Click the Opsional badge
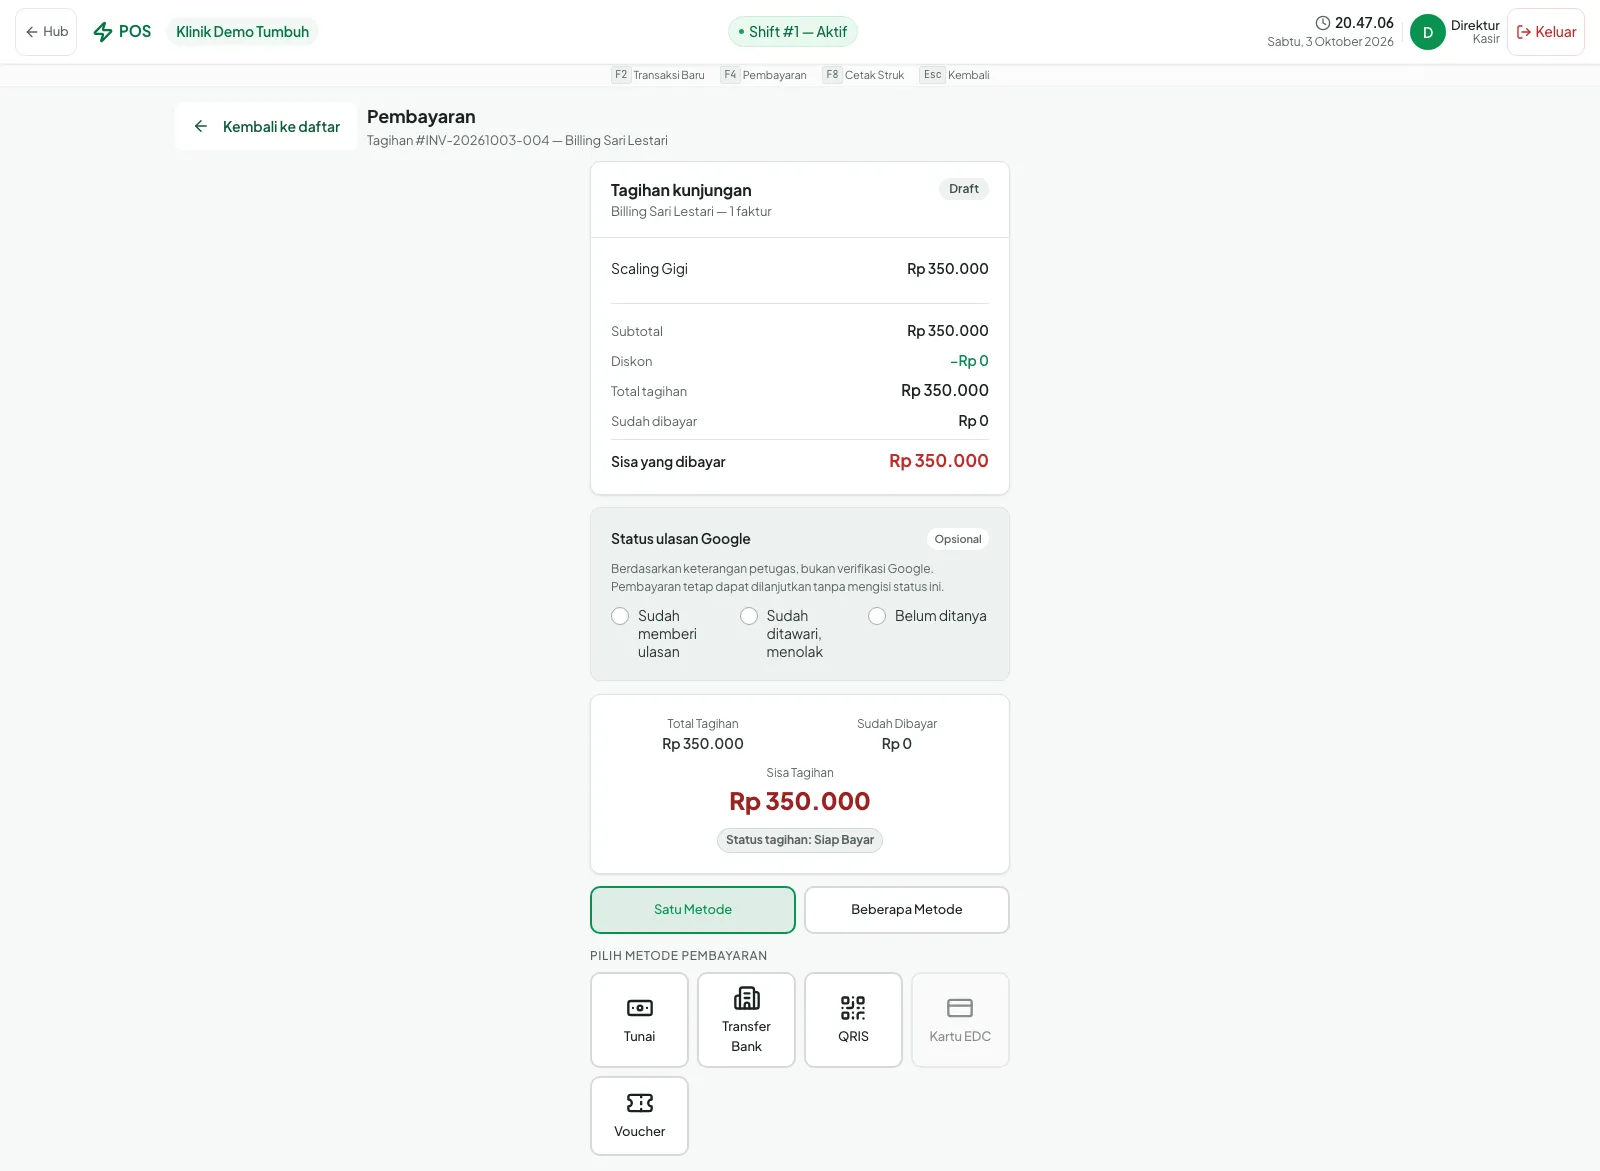The image size is (1600, 1171). point(958,539)
